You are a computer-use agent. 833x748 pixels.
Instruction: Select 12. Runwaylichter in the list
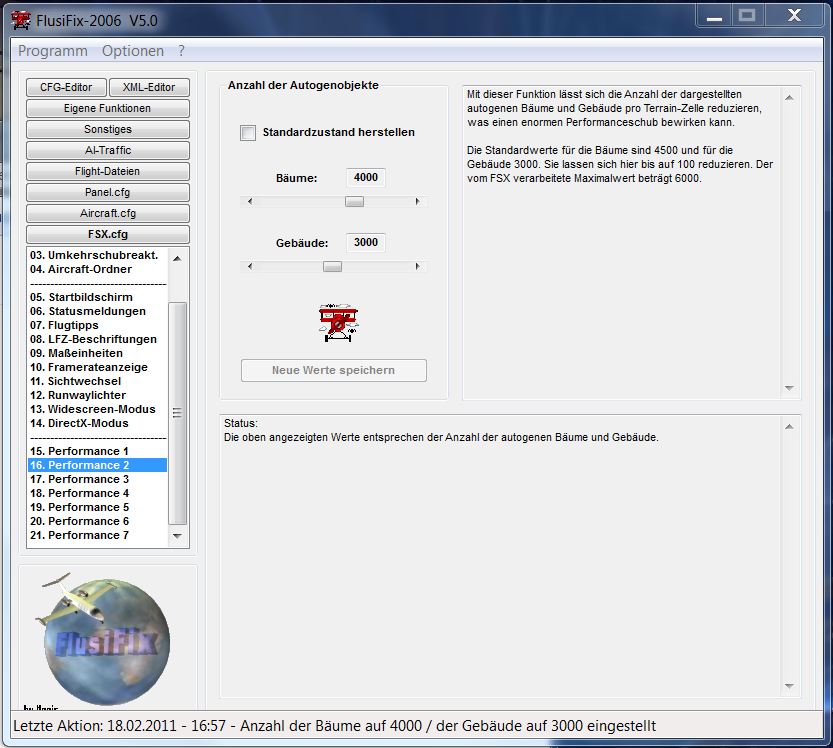tap(97, 395)
